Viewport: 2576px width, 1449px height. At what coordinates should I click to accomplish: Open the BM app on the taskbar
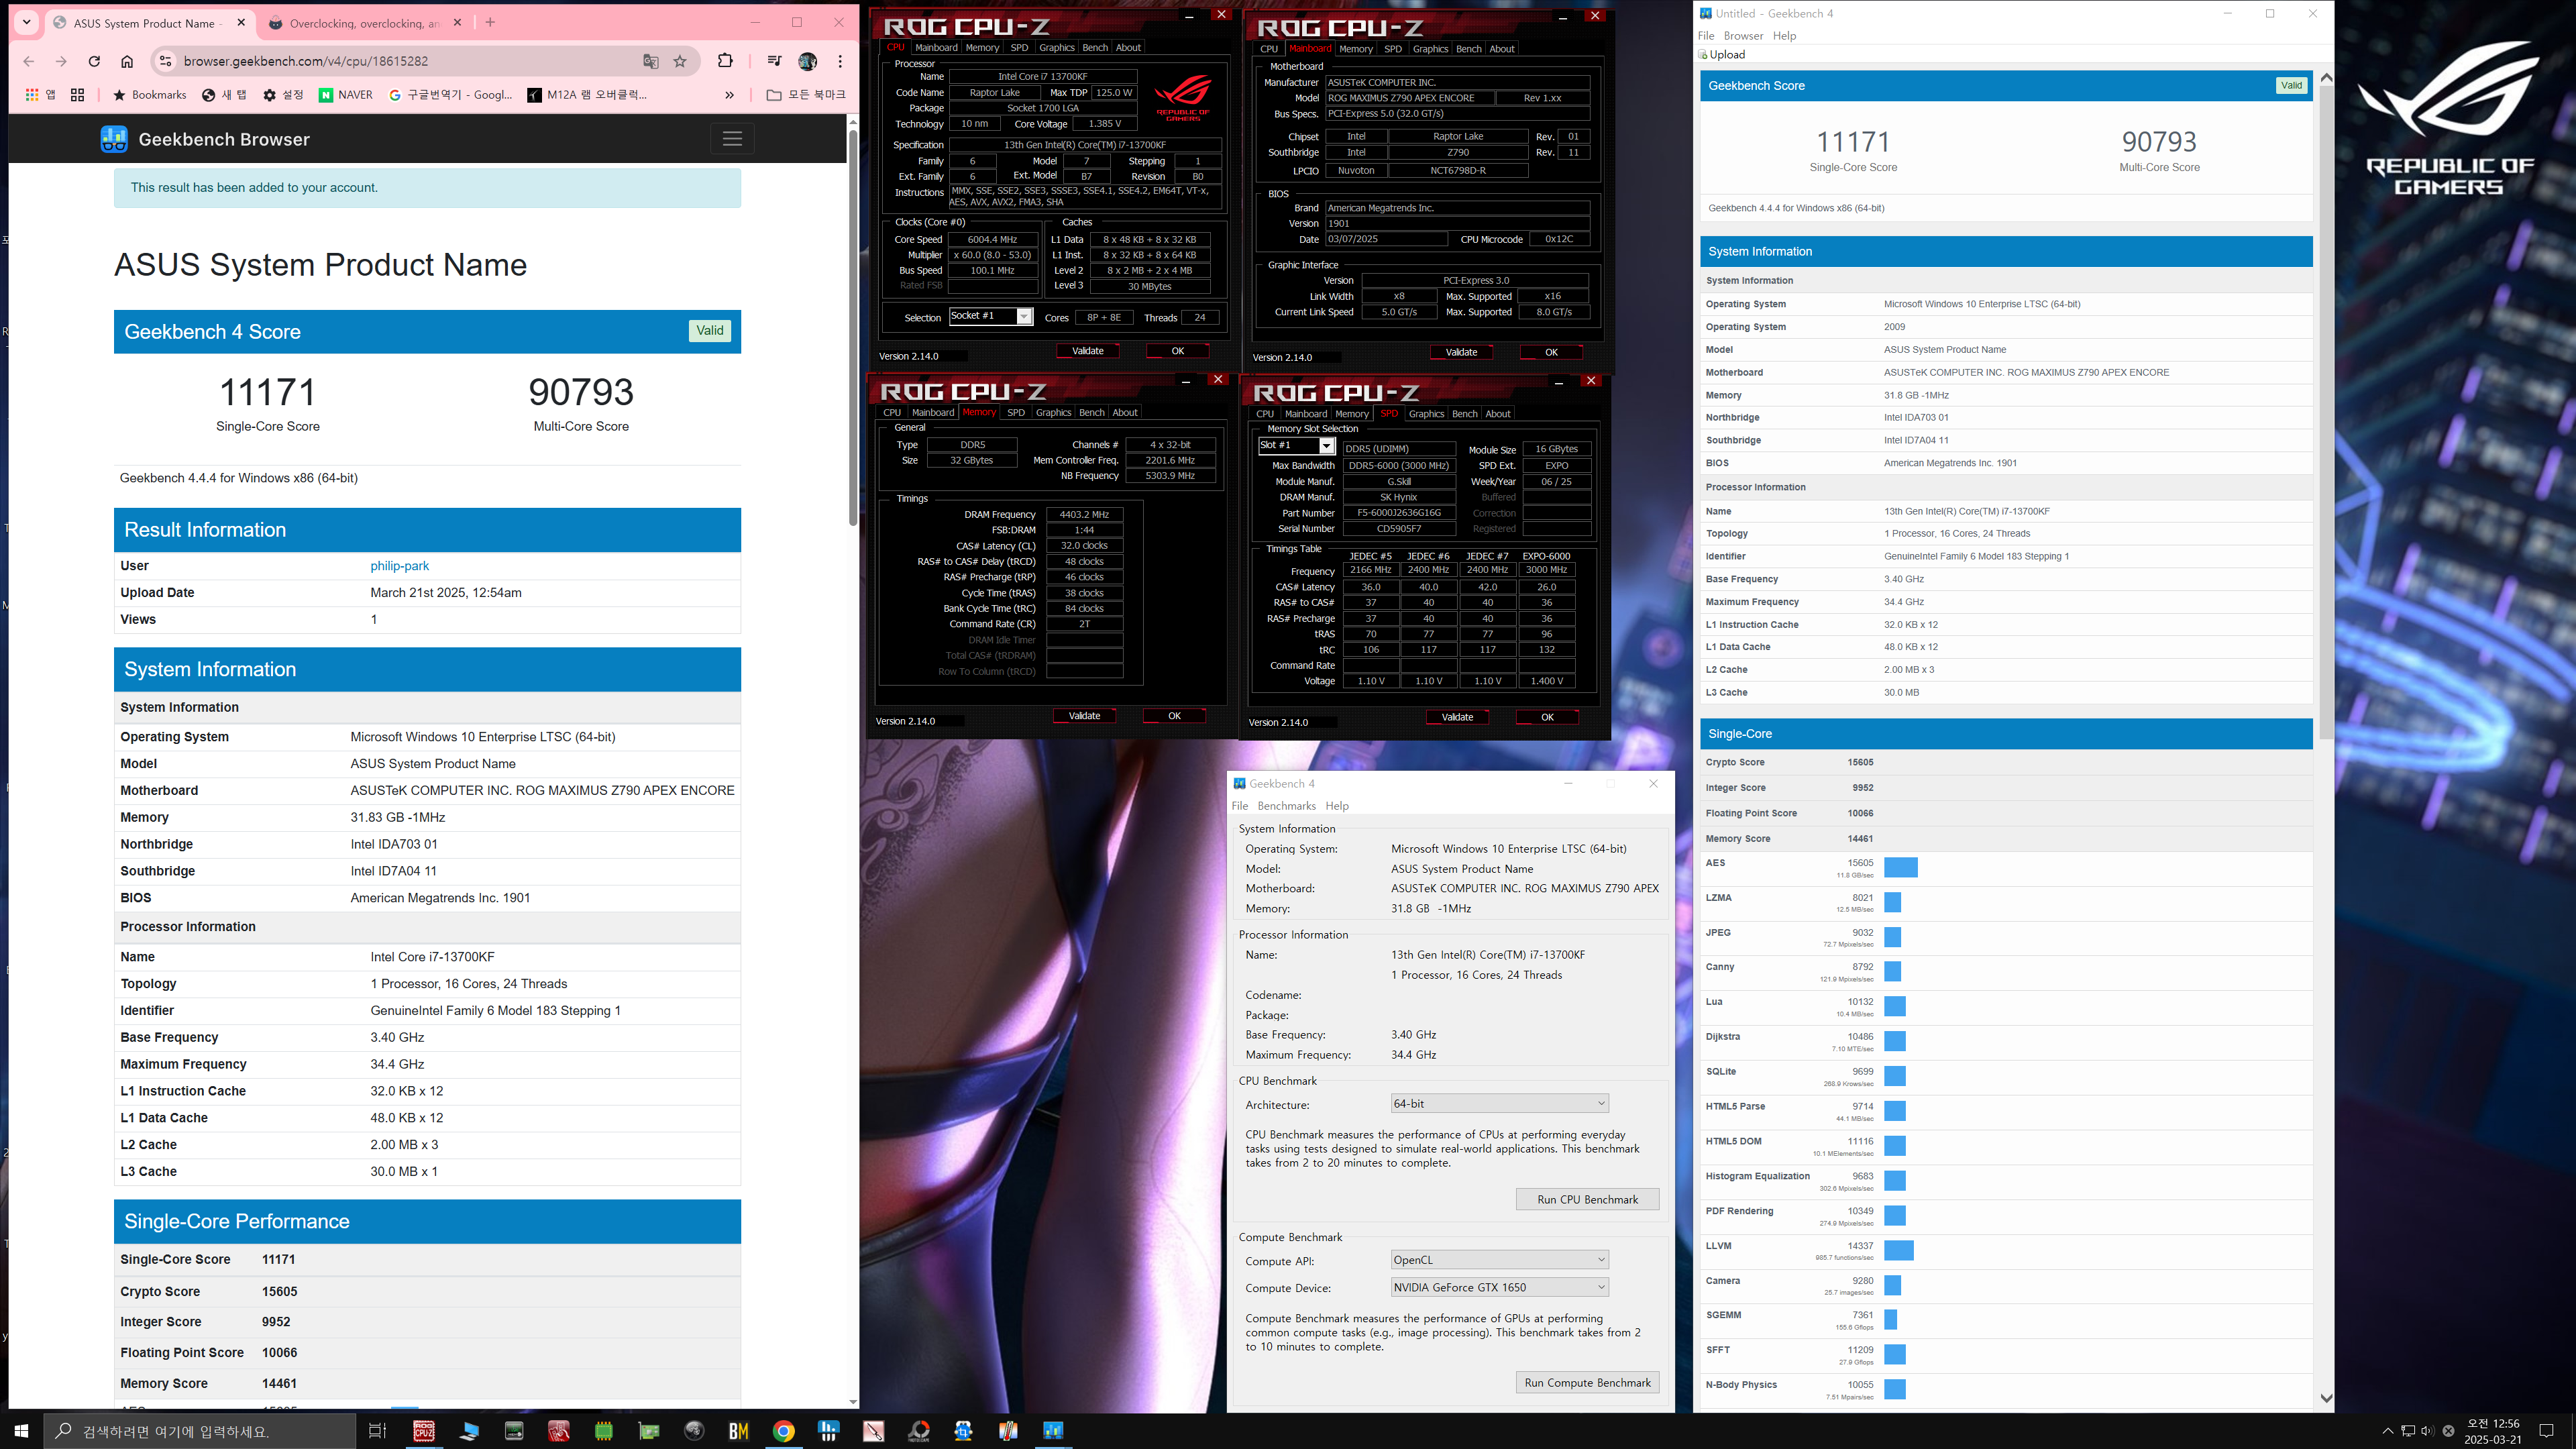[738, 1431]
